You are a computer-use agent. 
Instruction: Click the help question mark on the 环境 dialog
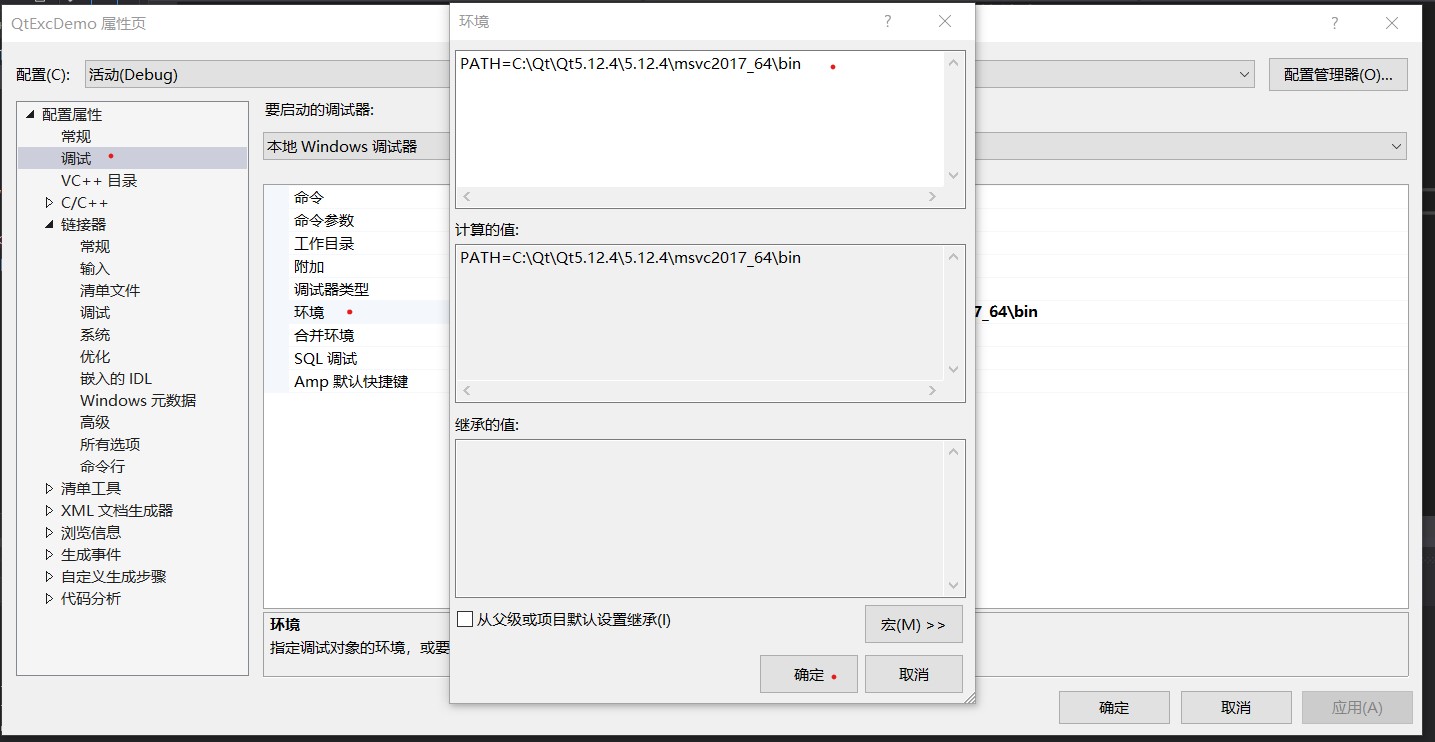point(887,20)
